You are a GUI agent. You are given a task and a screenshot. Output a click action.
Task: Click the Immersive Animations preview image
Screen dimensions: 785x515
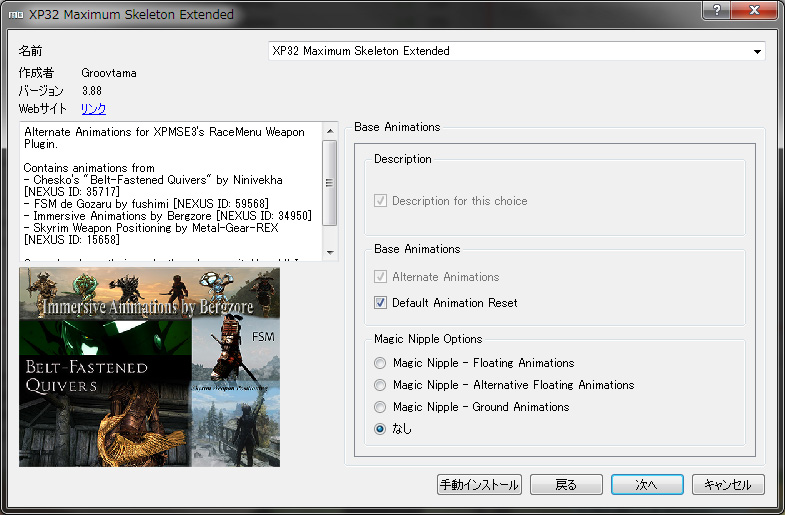point(150,367)
